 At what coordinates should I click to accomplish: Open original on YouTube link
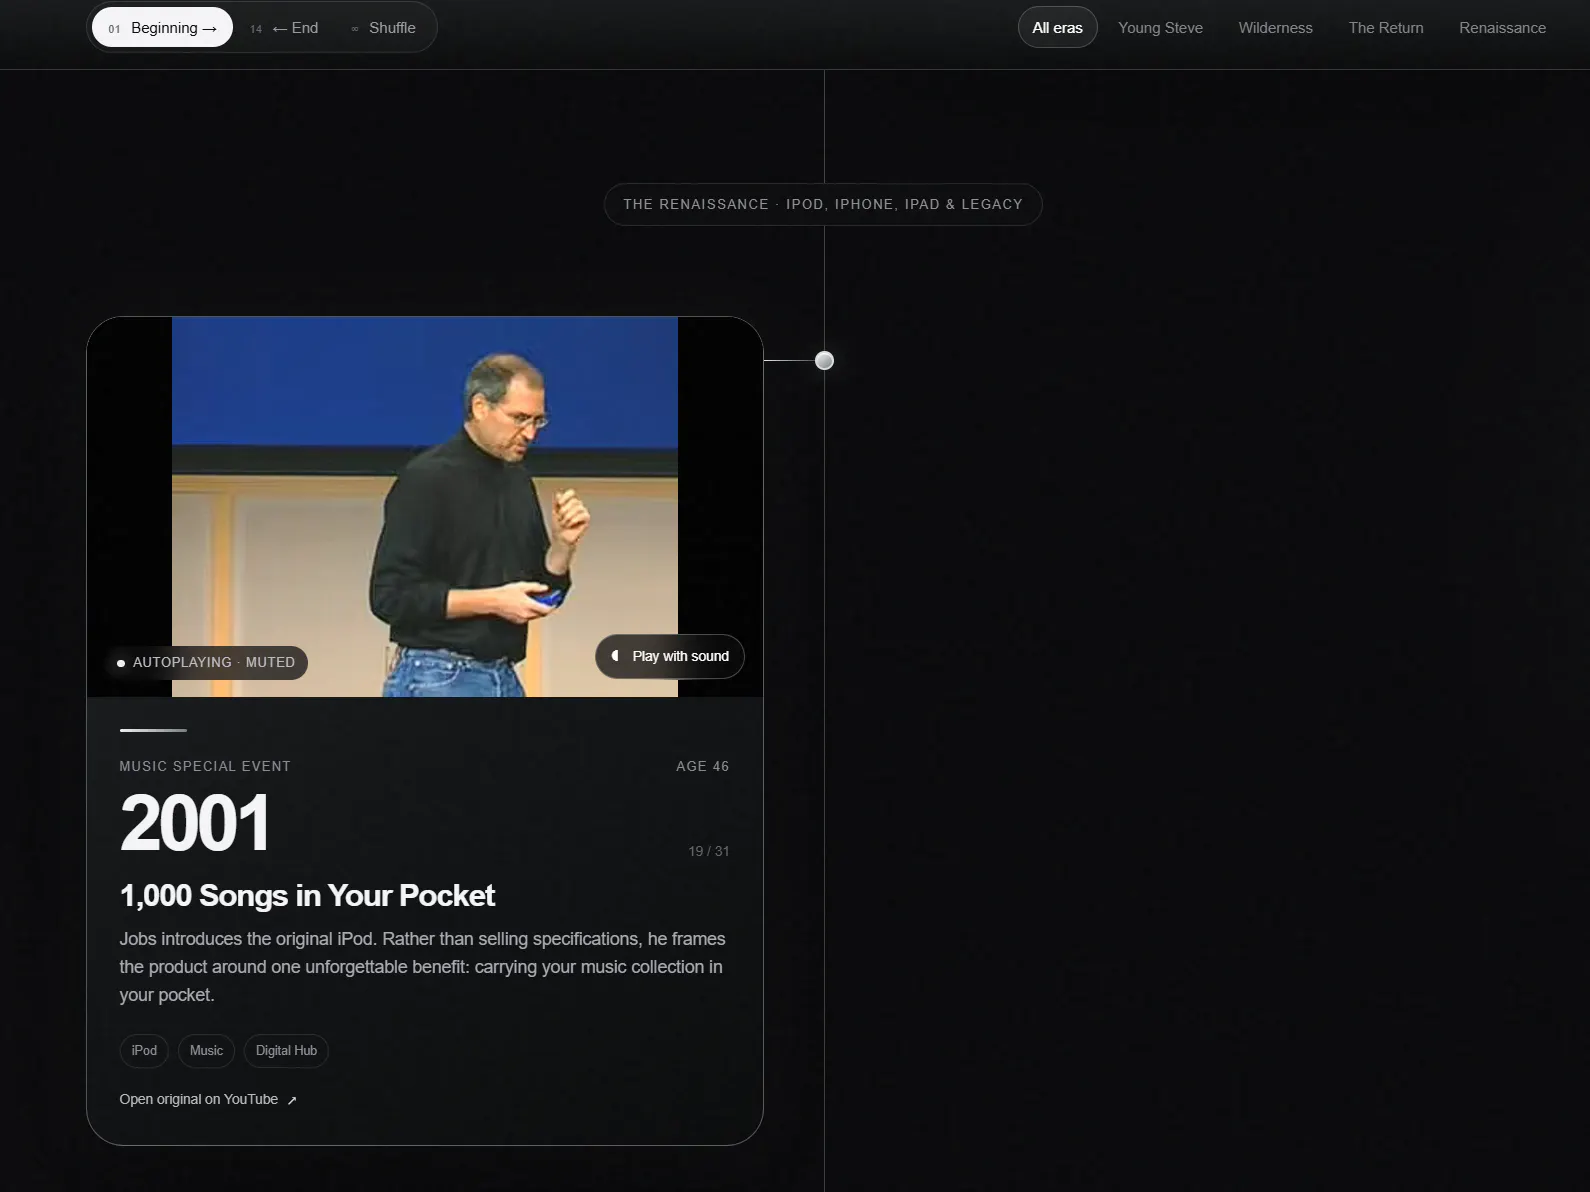(x=208, y=1099)
